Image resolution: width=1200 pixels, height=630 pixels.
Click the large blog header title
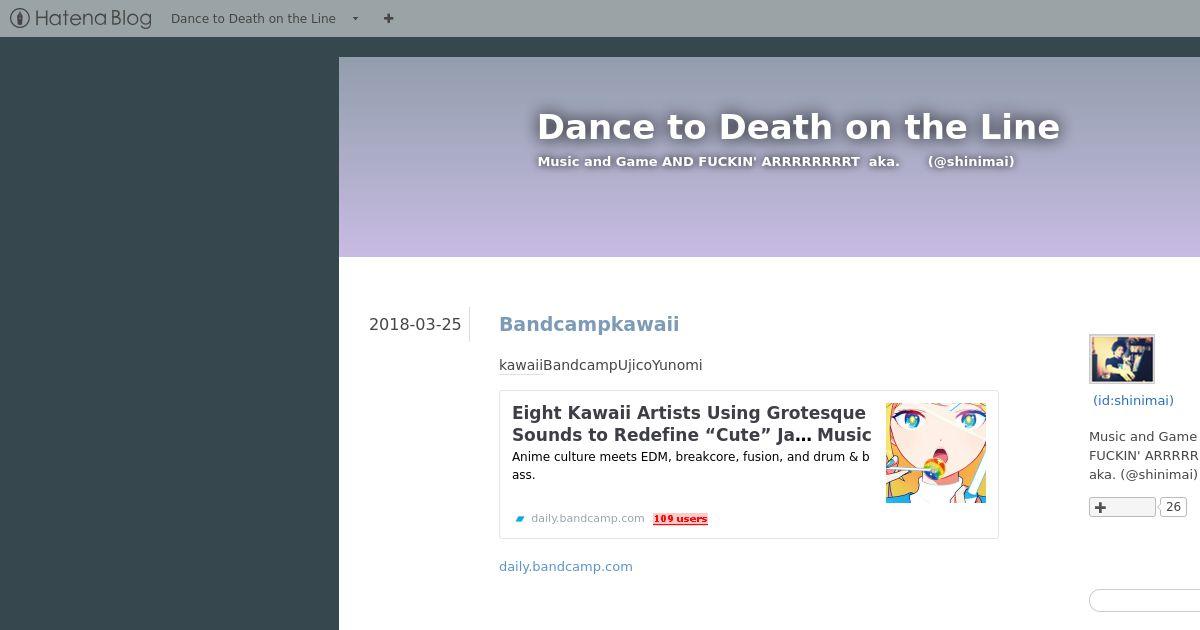tap(798, 127)
